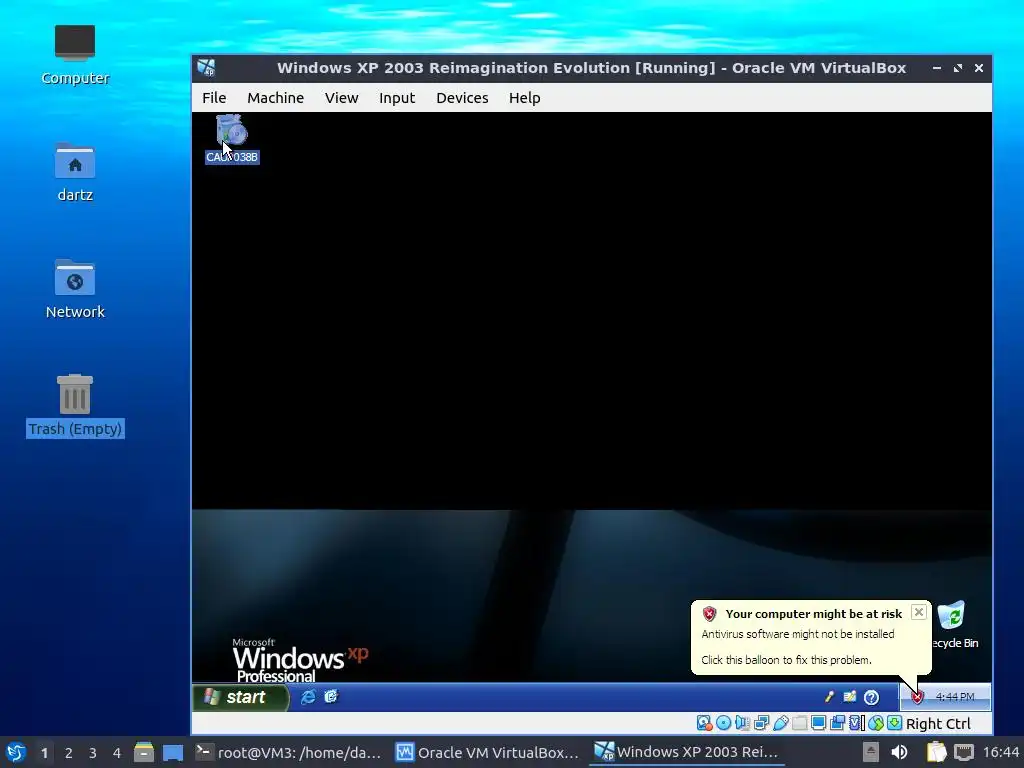Open the file manager from the panel
1024x768 pixels.
[x=144, y=752]
